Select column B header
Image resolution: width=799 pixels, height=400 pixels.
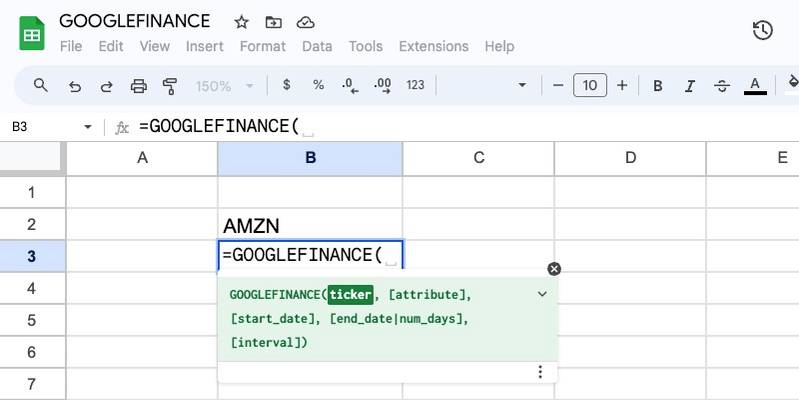pyautogui.click(x=310, y=158)
